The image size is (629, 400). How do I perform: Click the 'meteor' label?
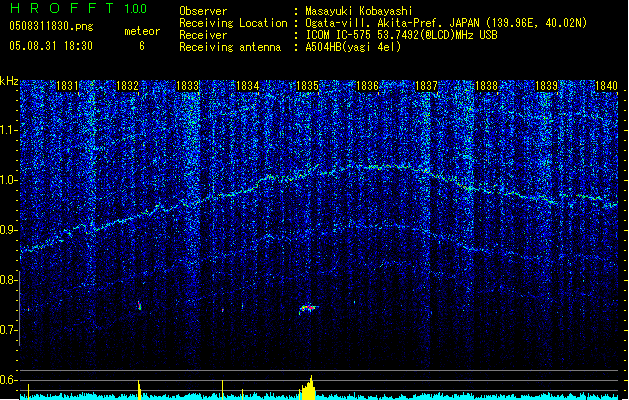[142, 31]
